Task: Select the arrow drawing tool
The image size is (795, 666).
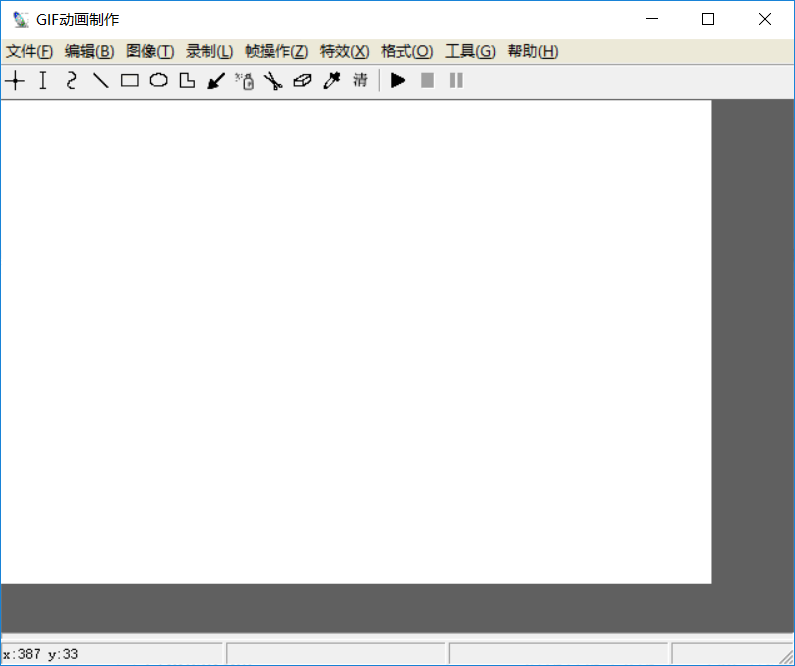Action: point(216,81)
